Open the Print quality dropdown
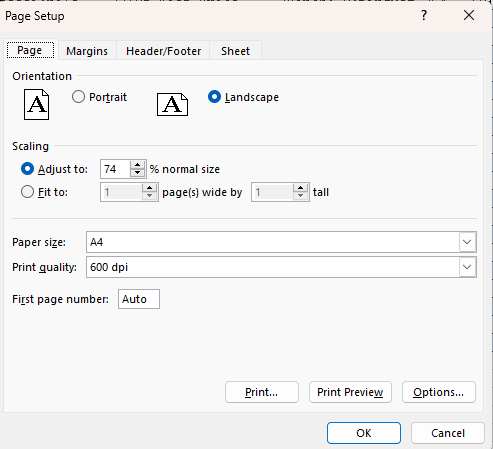Image resolution: width=493 pixels, height=449 pixels. pos(467,267)
